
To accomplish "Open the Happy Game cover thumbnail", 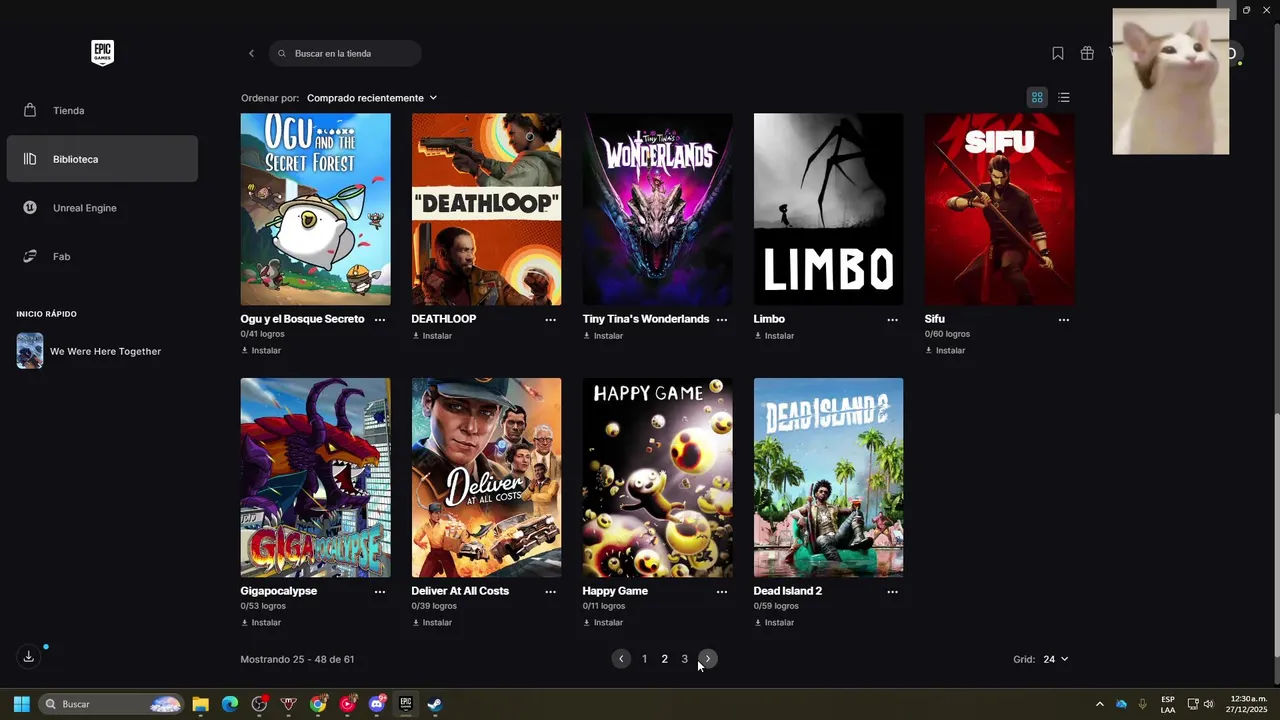I will [657, 477].
